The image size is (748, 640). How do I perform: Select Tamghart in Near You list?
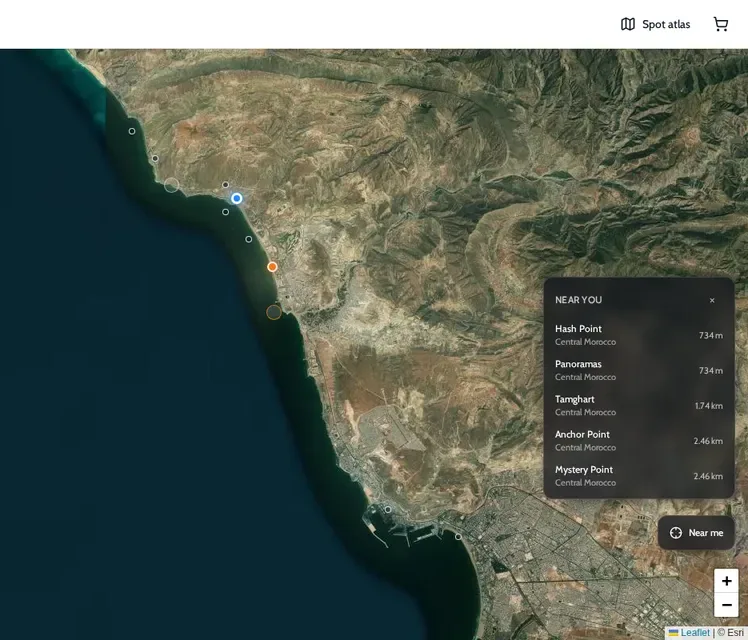tap(639, 405)
